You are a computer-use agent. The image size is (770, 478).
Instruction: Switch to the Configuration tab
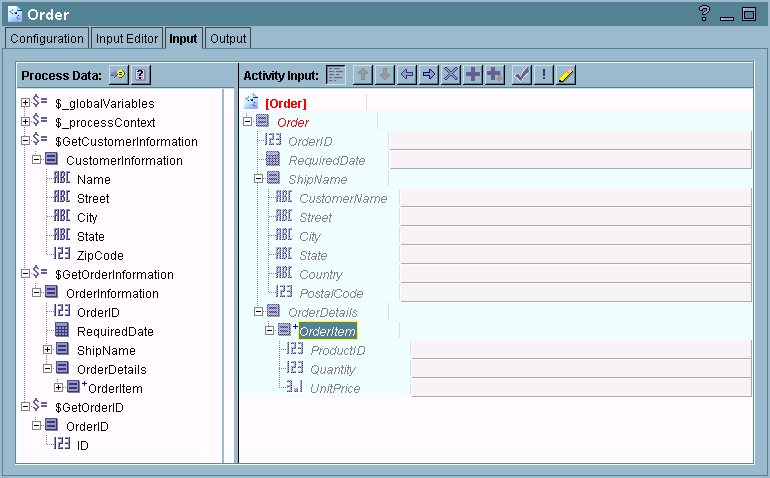(47, 39)
